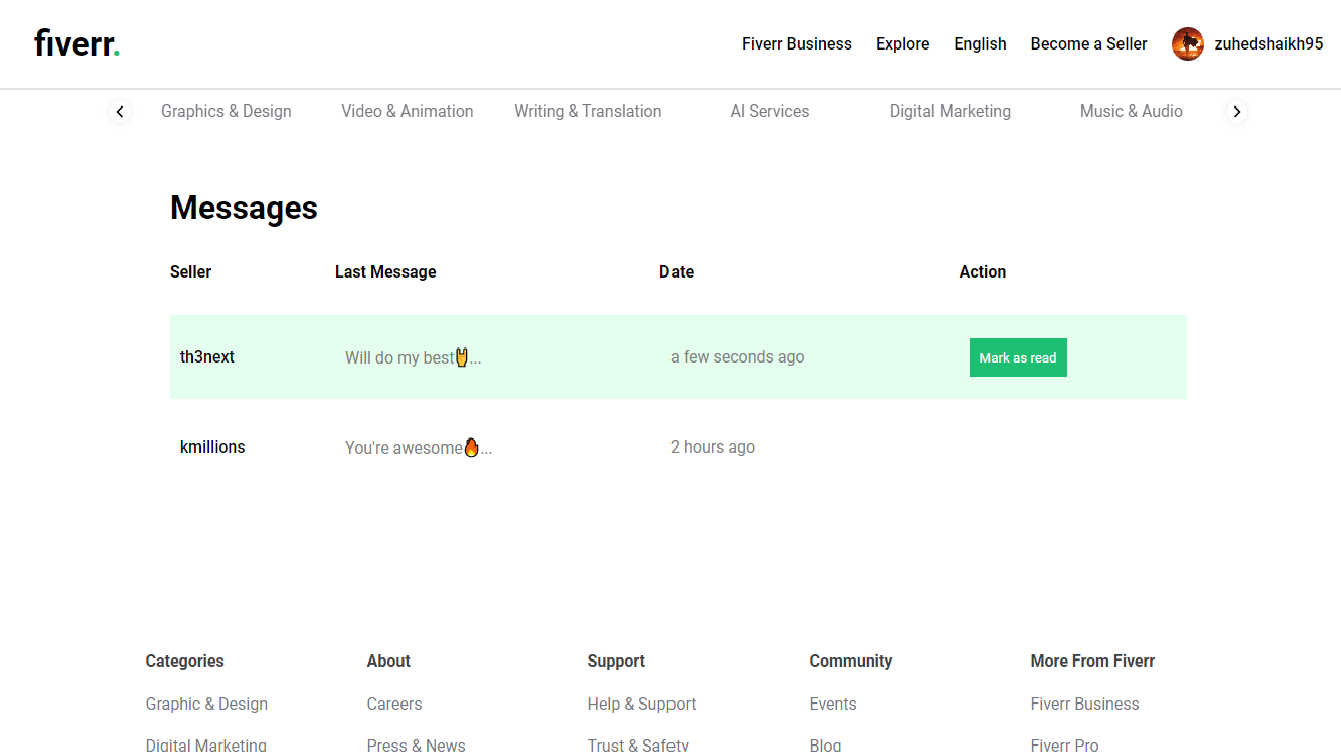Click the 'Will do my best' message

coord(413,358)
